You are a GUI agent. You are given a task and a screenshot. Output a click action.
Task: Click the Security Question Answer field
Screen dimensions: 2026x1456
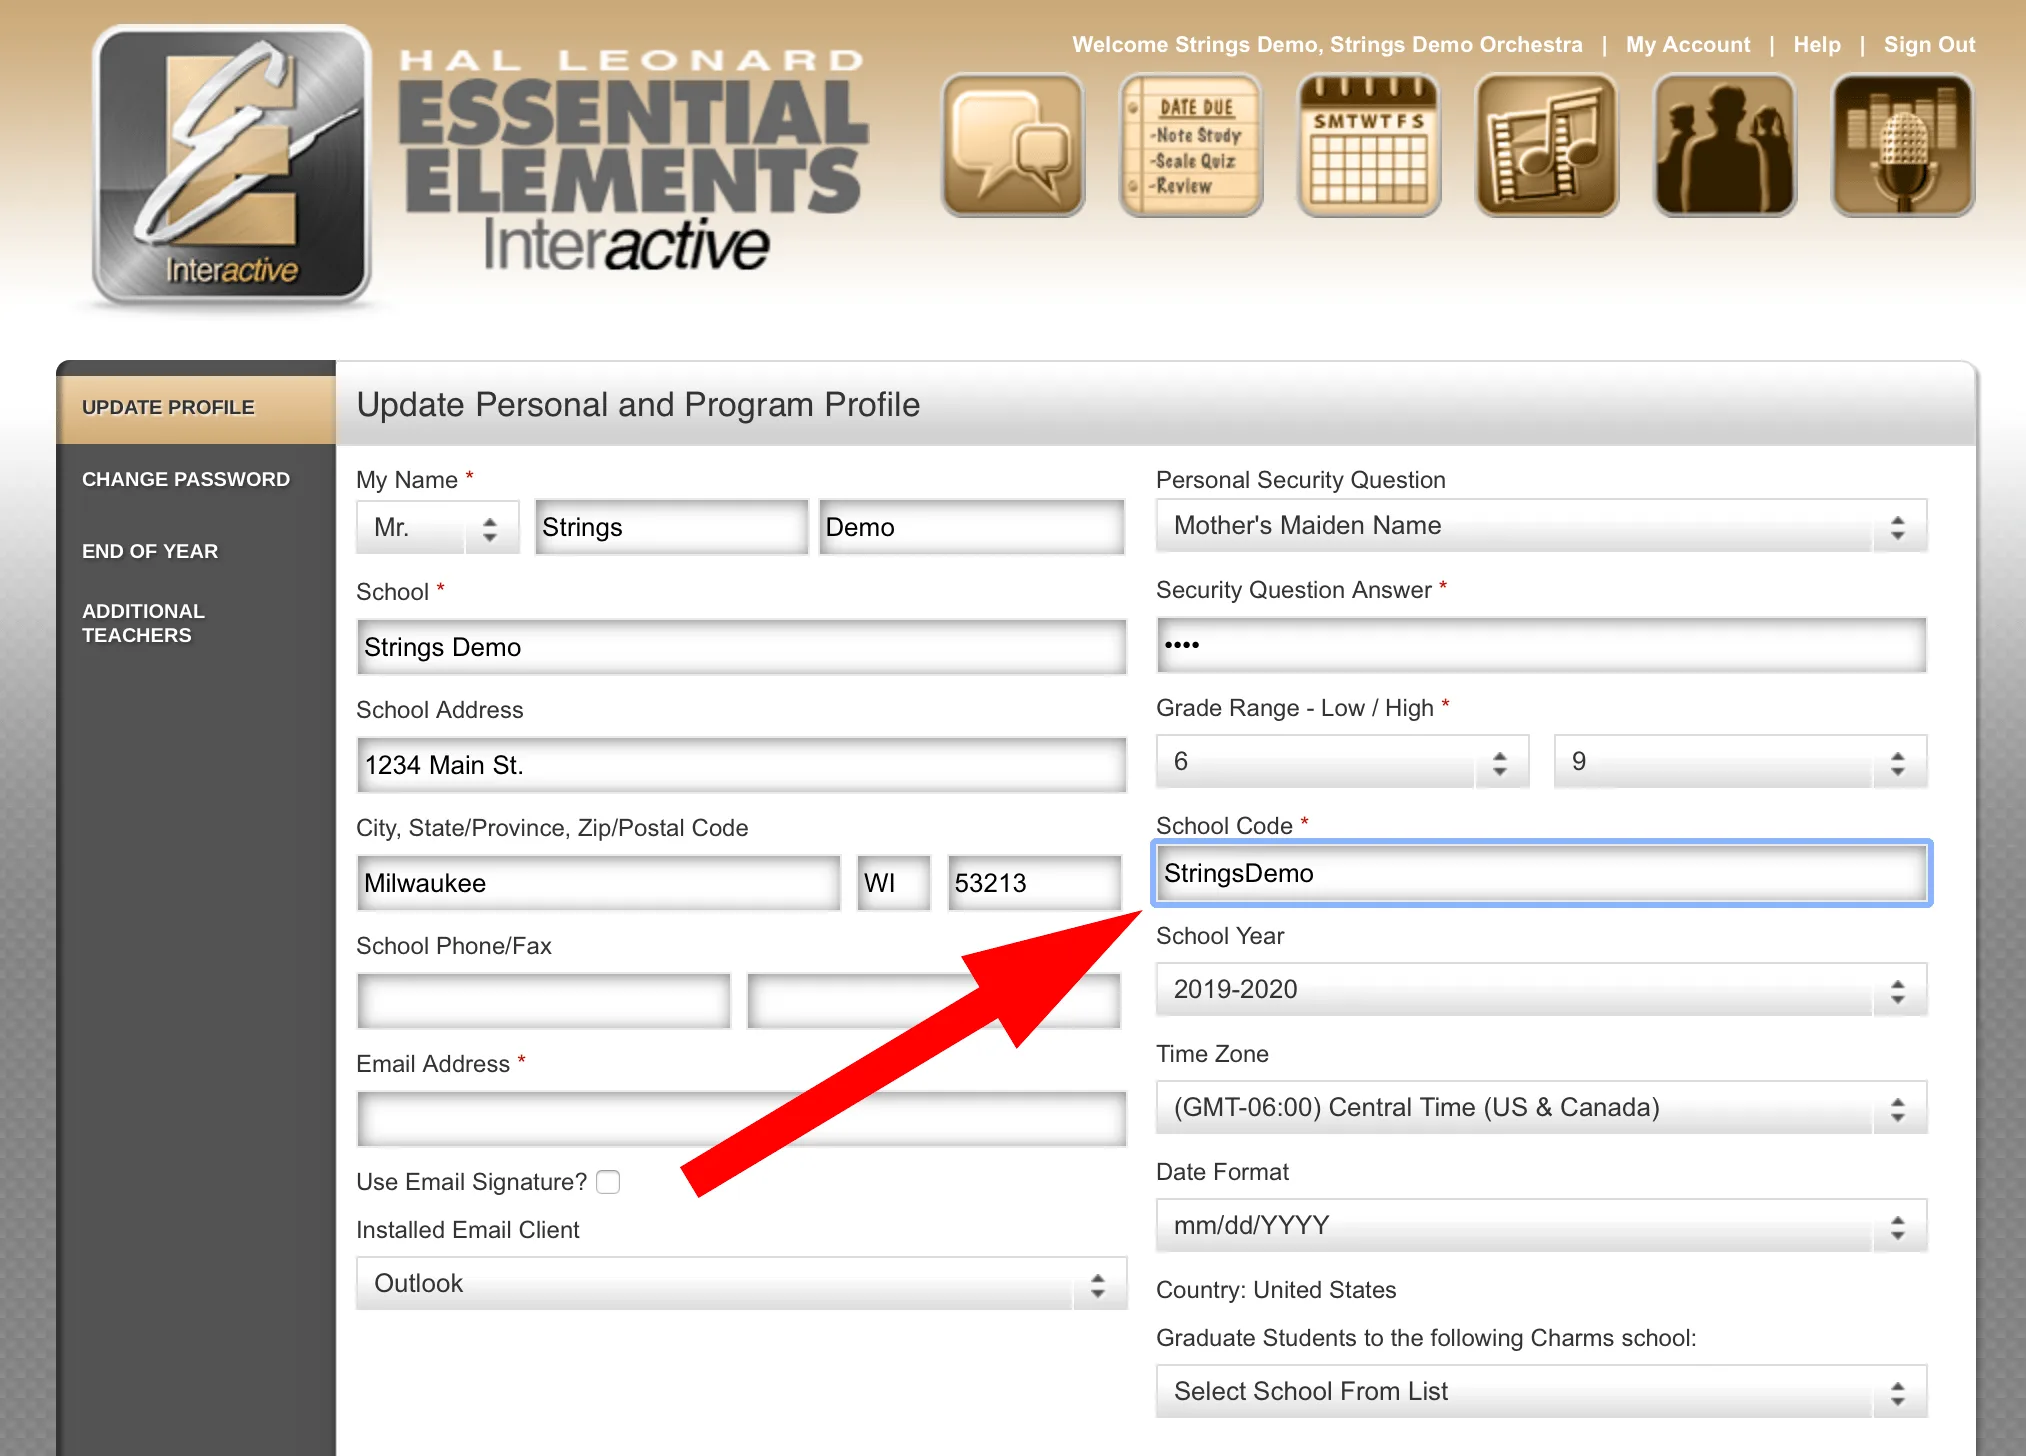tap(1541, 645)
